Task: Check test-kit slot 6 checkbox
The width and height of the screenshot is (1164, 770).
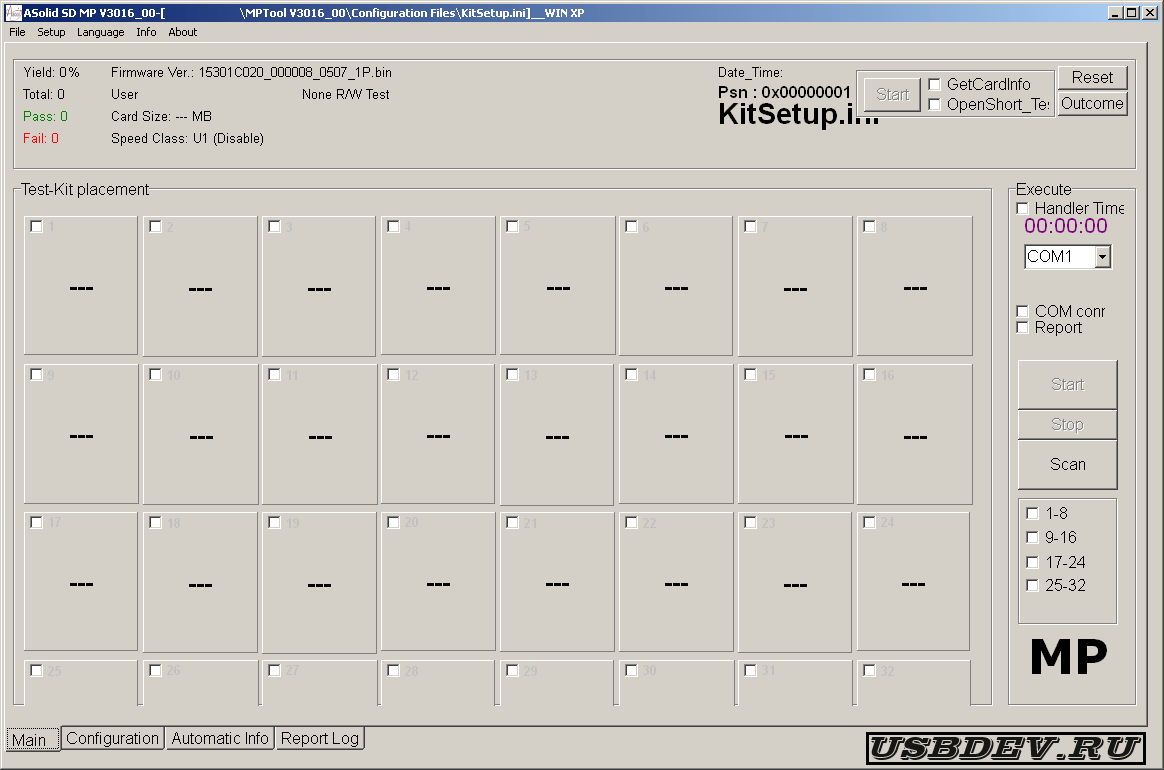Action: point(631,226)
